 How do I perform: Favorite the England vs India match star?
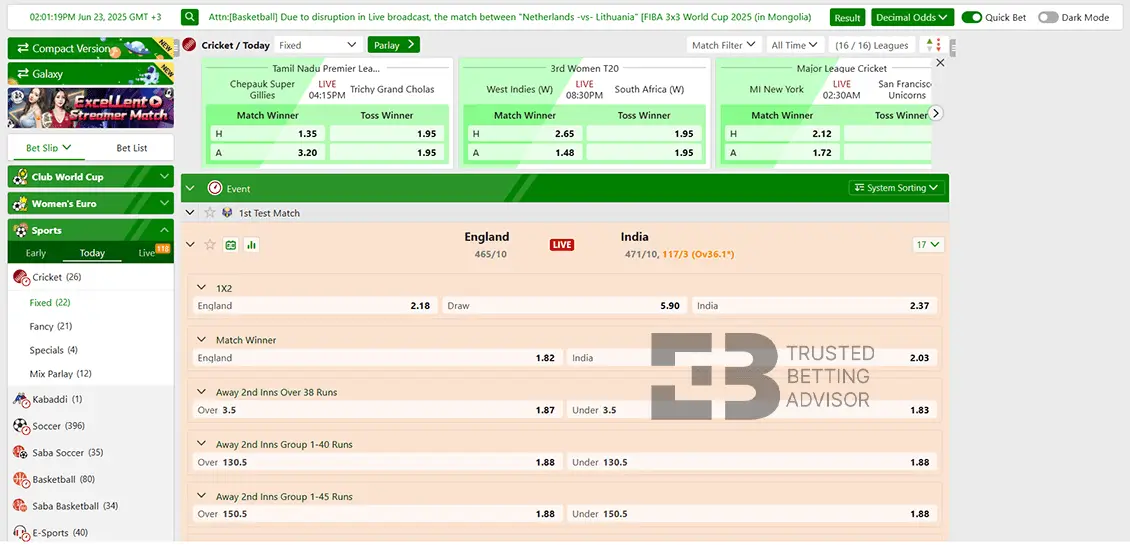tap(210, 244)
